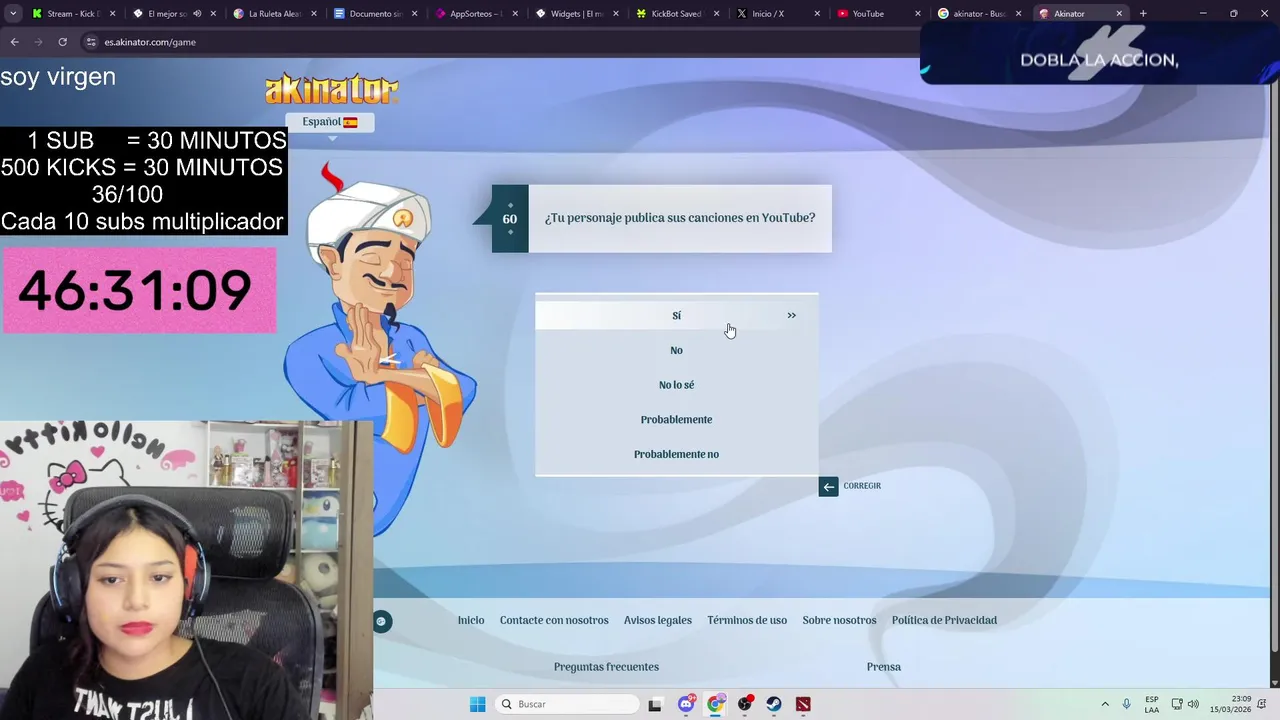The width and height of the screenshot is (1280, 720).
Task: Go forward in browser history
Action: tap(38, 42)
